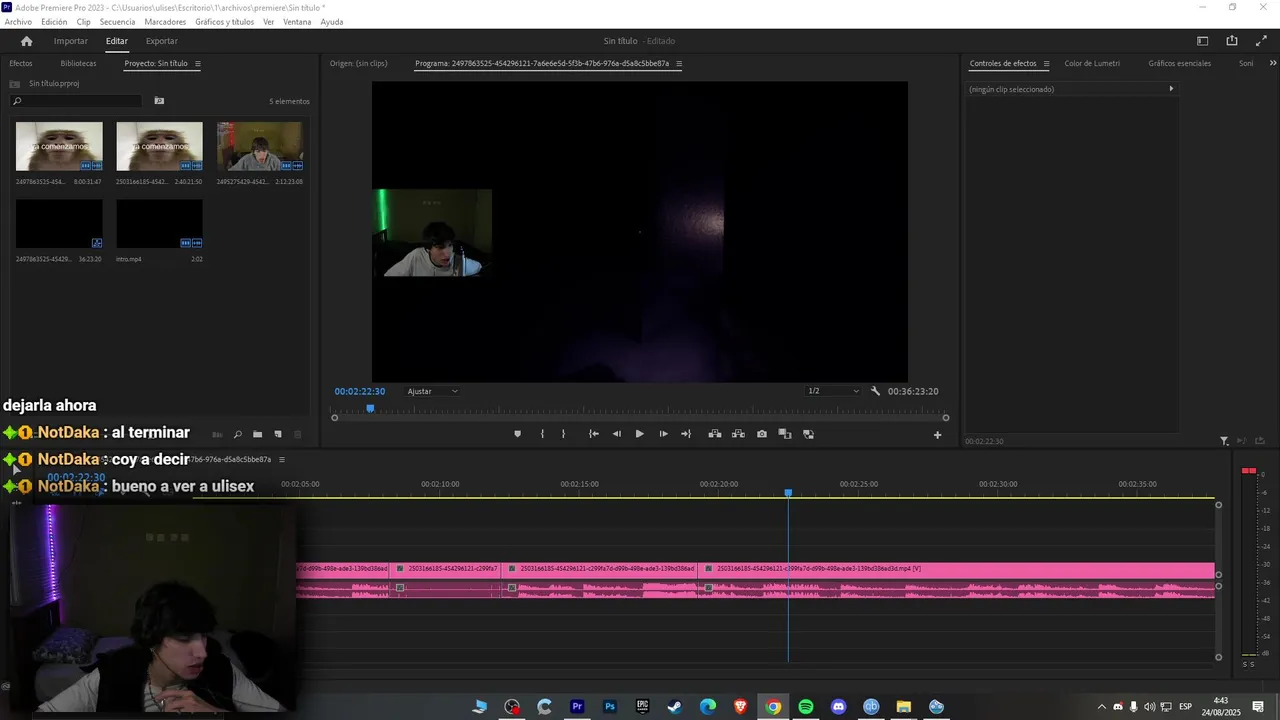1280x720 pixels.
Task: Open the Secuencia menu
Action: coord(117,22)
